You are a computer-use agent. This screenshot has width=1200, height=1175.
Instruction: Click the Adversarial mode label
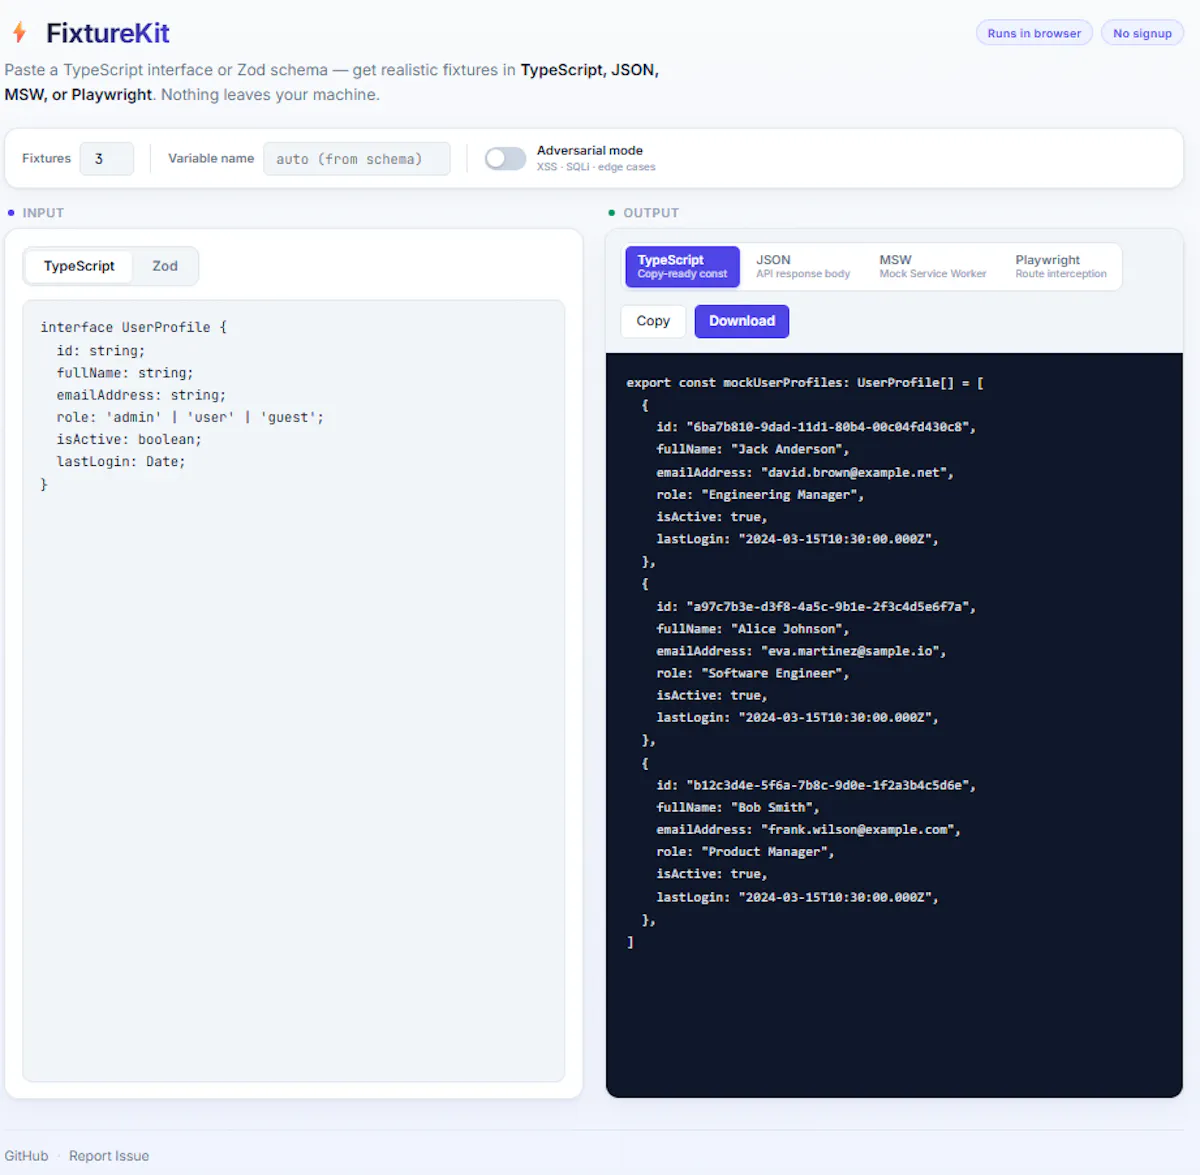[590, 151]
